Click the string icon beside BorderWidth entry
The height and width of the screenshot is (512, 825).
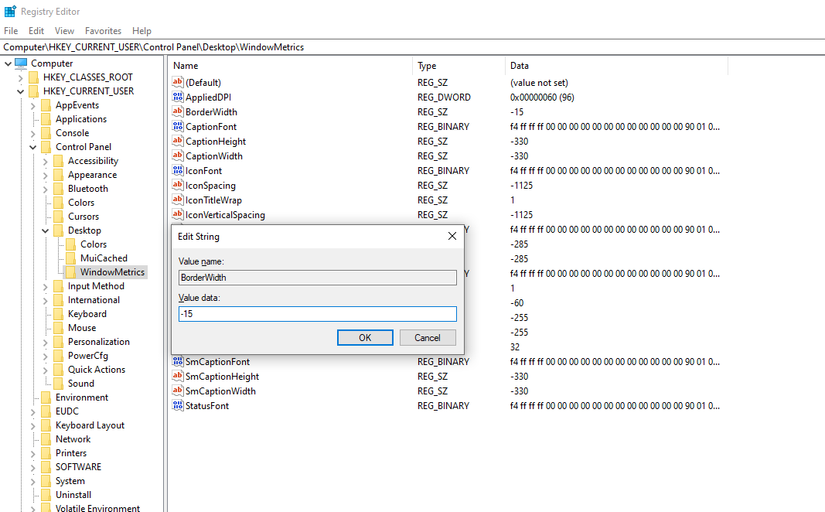tap(178, 112)
